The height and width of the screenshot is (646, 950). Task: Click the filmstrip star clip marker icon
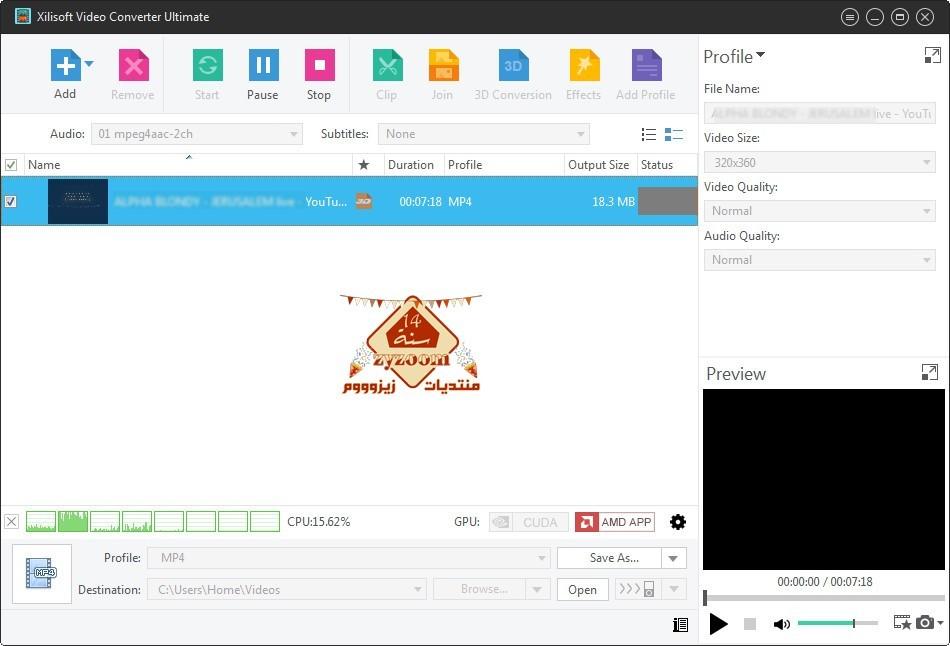tap(902, 622)
